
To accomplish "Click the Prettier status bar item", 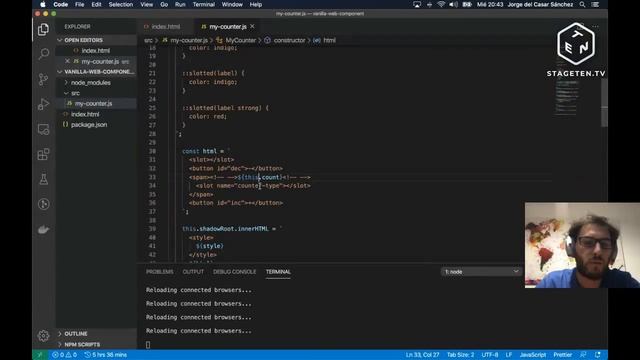I will pos(562,355).
